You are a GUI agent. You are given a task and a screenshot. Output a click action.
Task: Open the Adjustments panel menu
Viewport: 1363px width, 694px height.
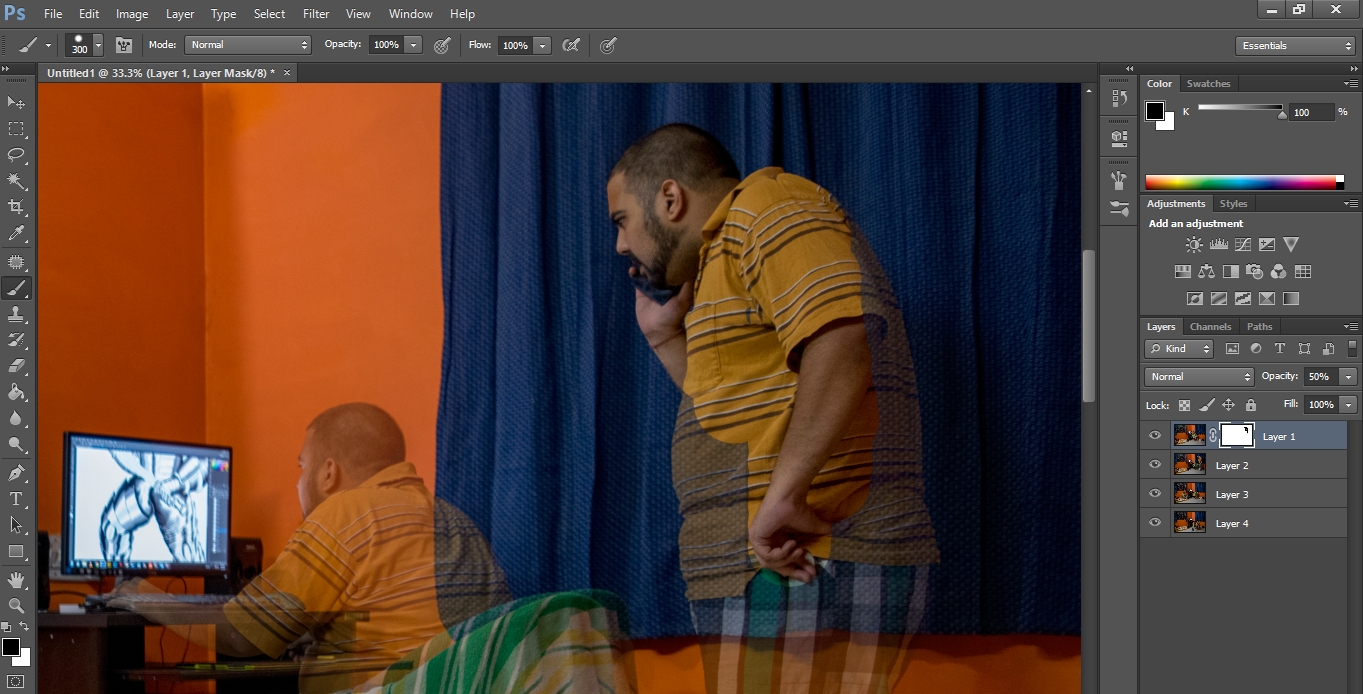click(x=1351, y=203)
